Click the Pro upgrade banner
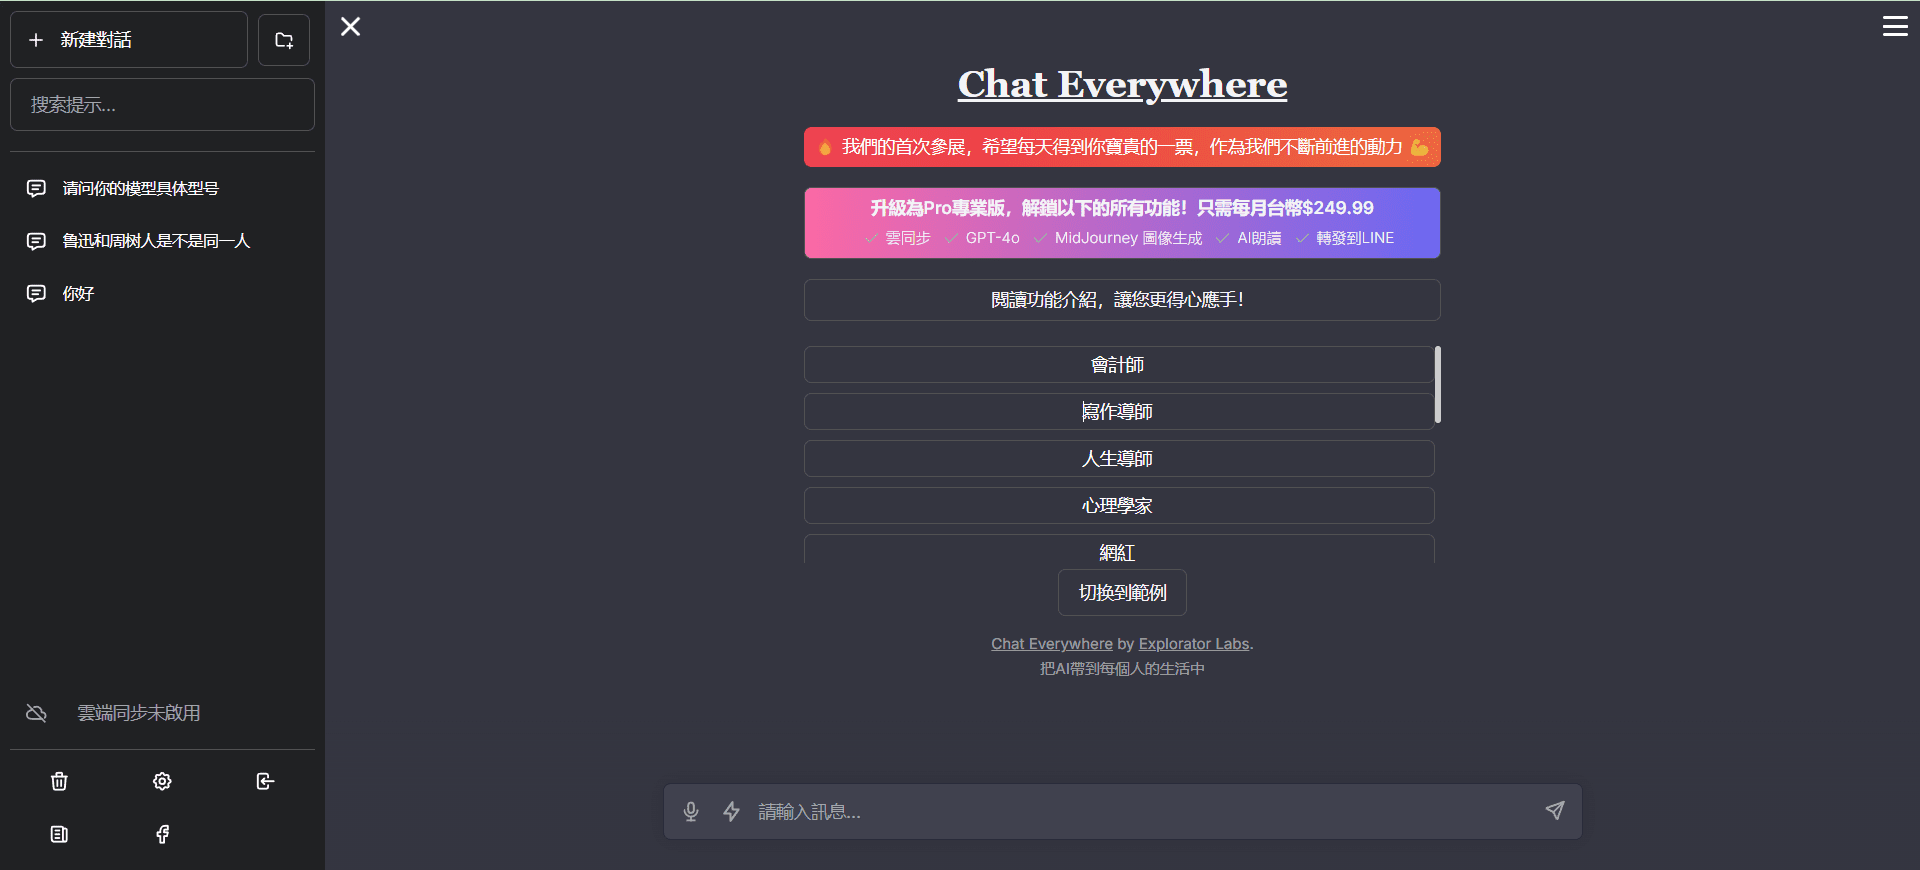The width and height of the screenshot is (1920, 870). [x=1122, y=223]
